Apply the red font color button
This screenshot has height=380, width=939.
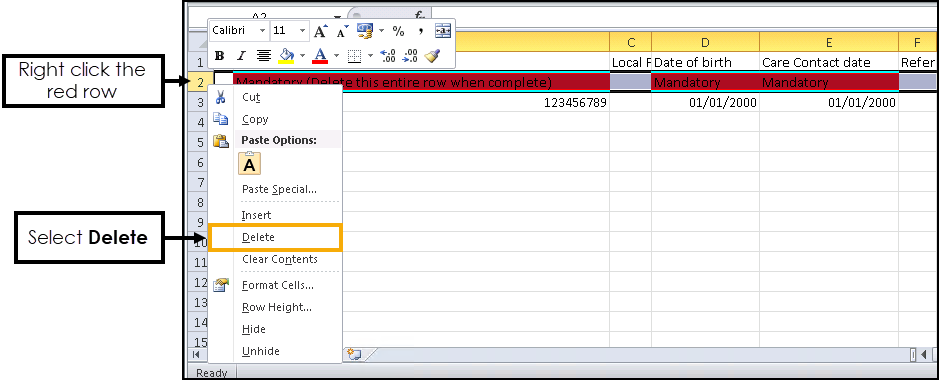320,56
